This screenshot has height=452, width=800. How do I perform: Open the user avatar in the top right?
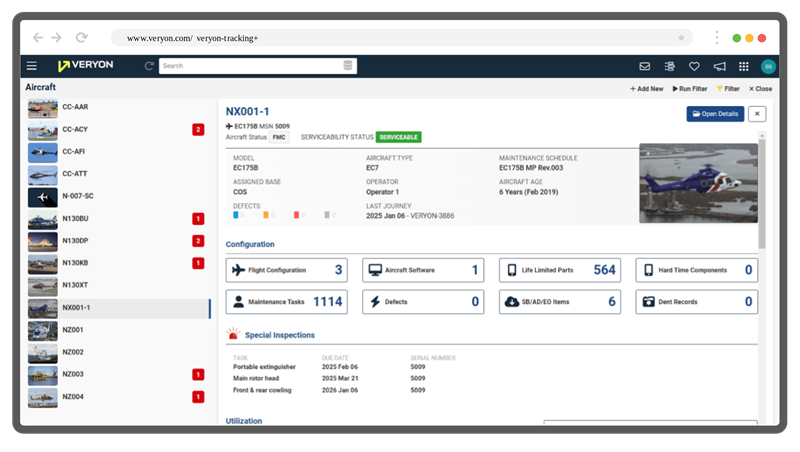768,66
